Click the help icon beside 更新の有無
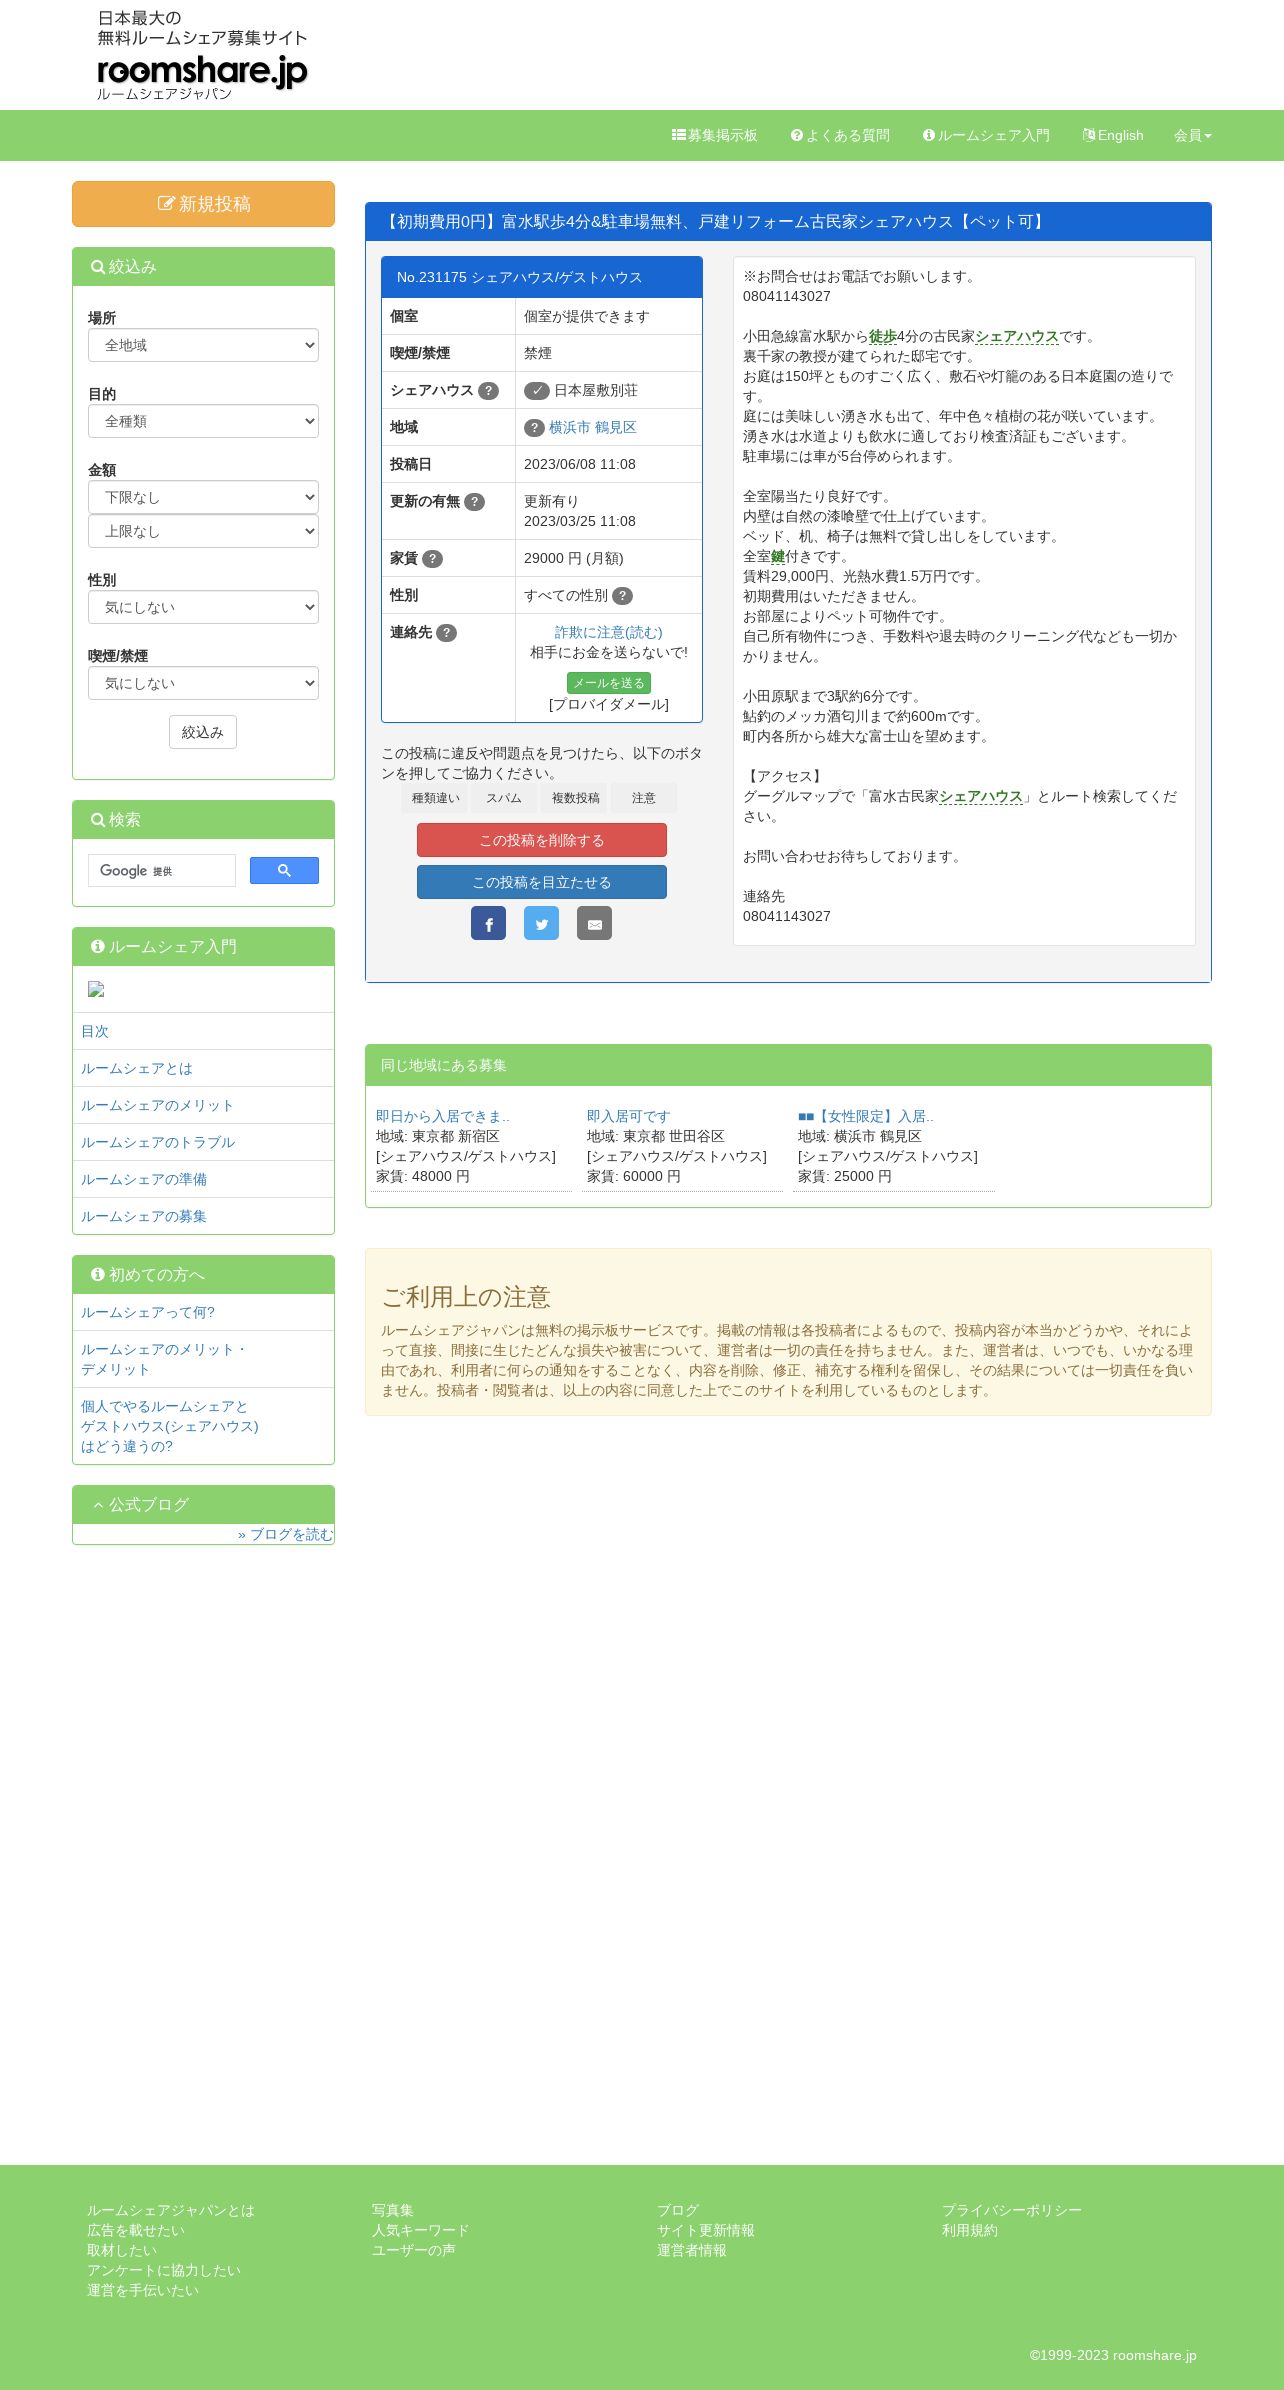 point(475,502)
